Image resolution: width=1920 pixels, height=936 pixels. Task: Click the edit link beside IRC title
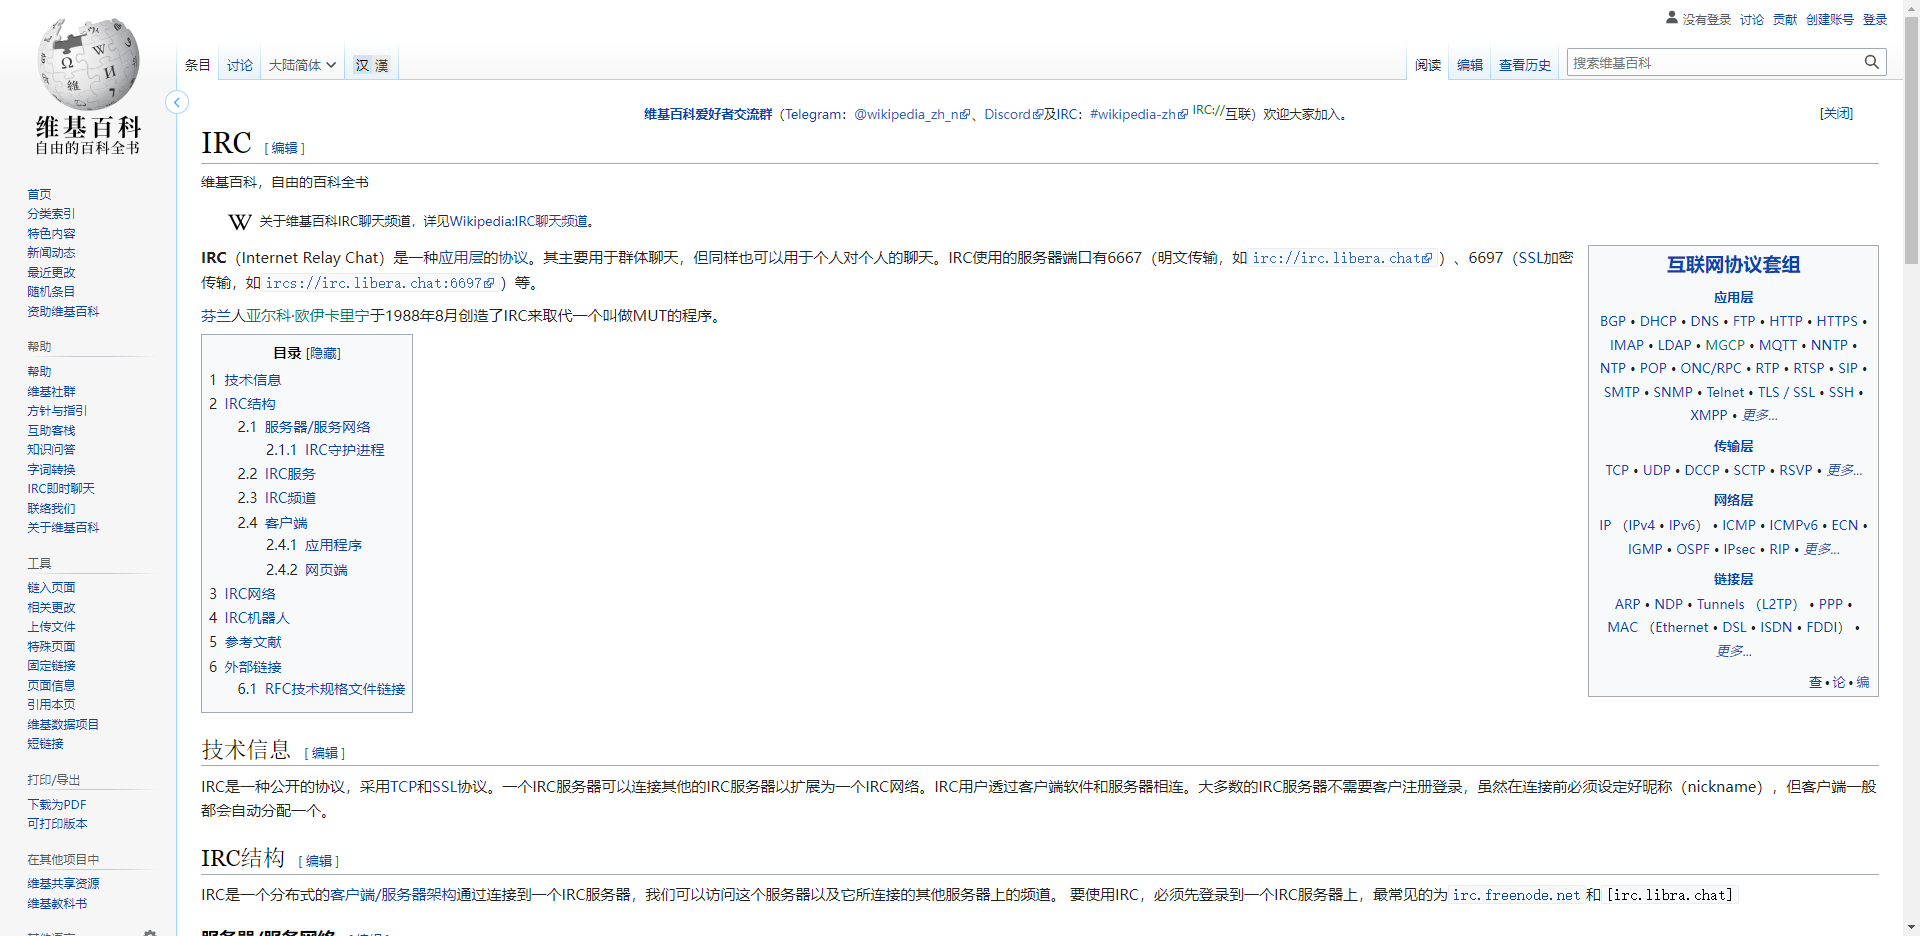click(x=285, y=148)
